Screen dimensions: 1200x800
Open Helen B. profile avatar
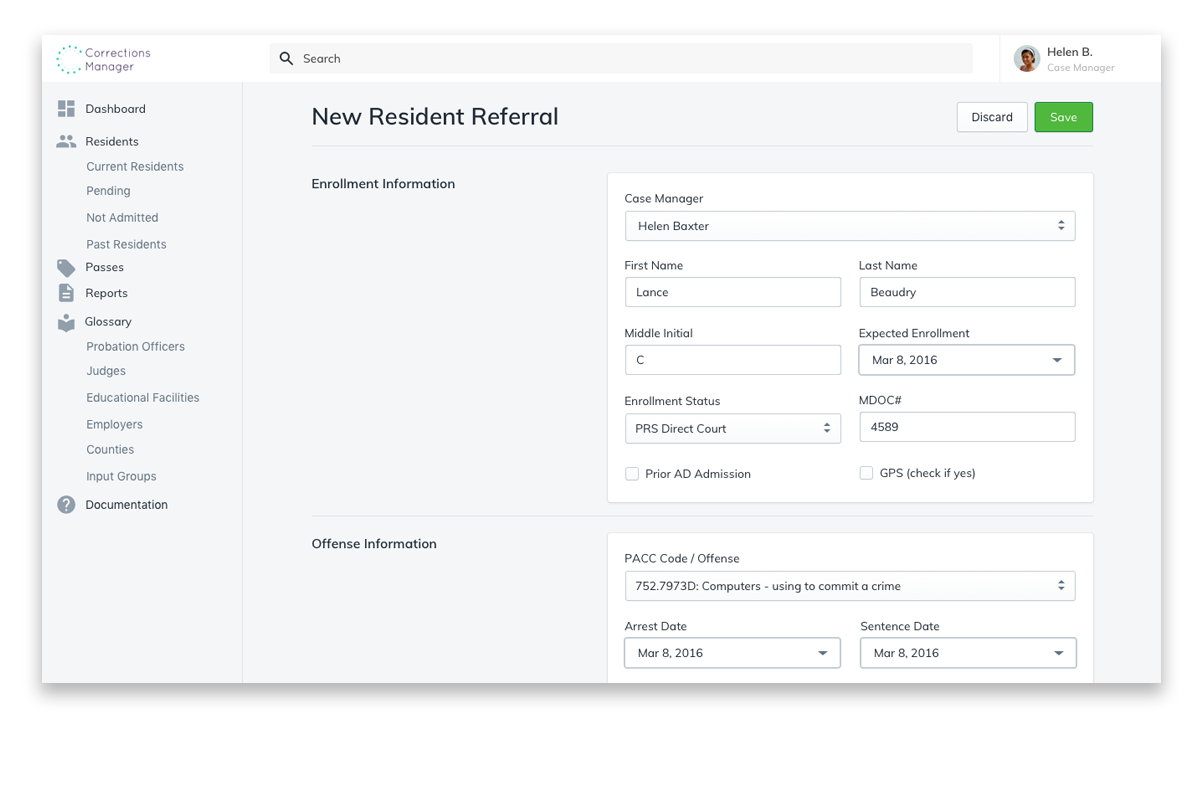tap(1027, 59)
